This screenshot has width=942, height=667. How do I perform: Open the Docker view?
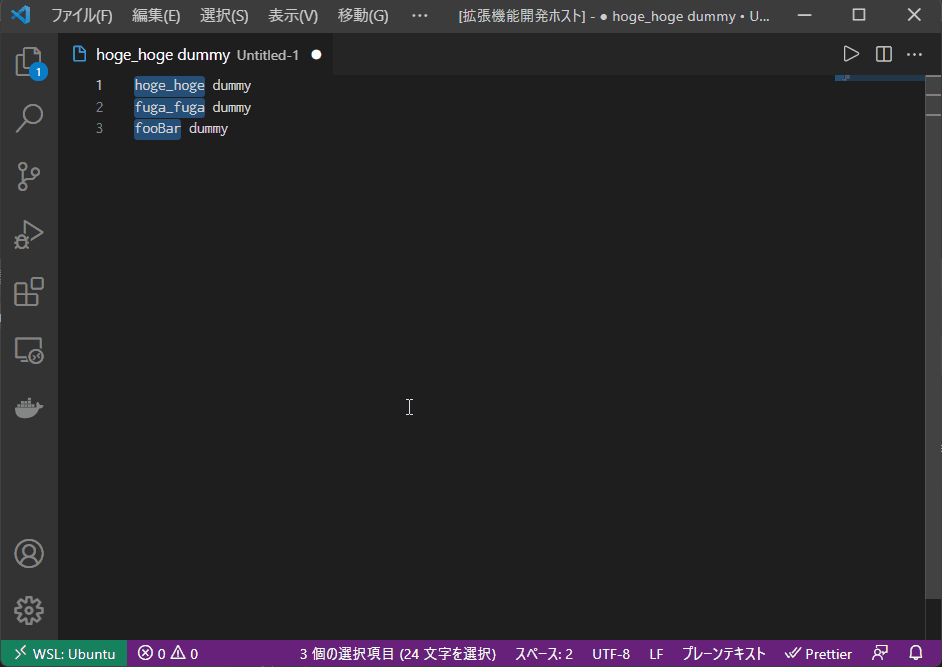pyautogui.click(x=28, y=408)
